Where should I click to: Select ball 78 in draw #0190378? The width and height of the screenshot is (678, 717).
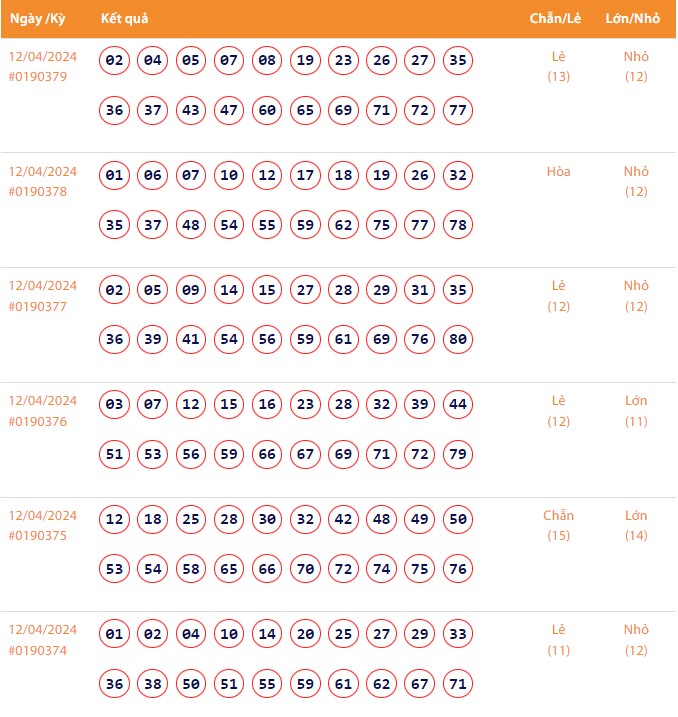click(x=458, y=225)
